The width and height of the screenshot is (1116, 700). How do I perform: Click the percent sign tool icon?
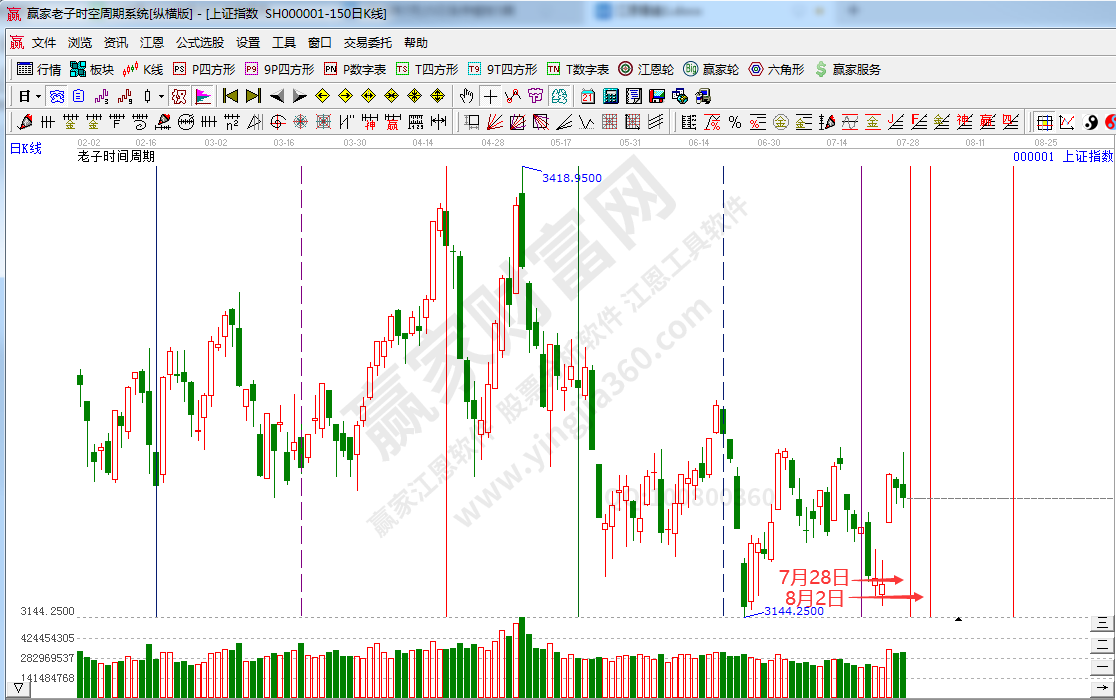[x=735, y=122]
